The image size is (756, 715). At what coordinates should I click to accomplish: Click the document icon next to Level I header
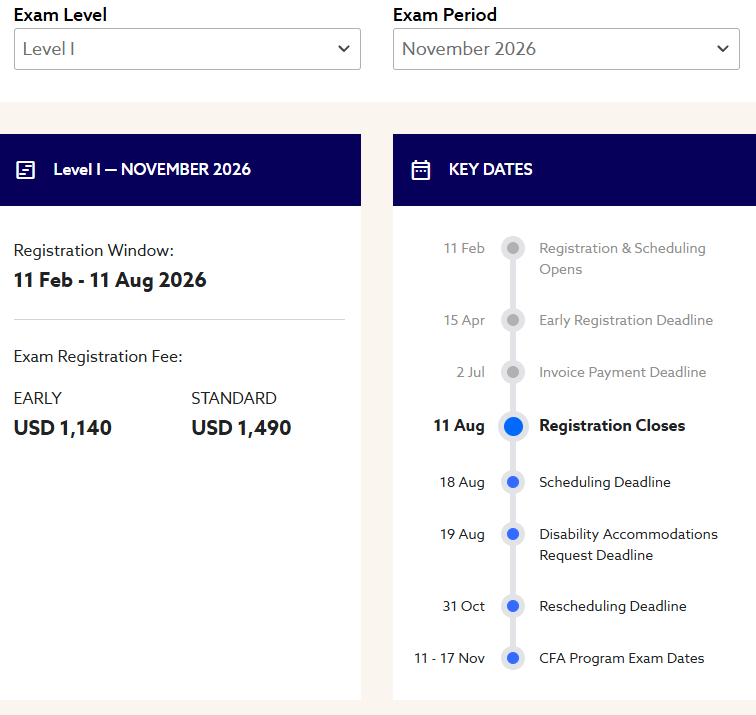pos(26,170)
